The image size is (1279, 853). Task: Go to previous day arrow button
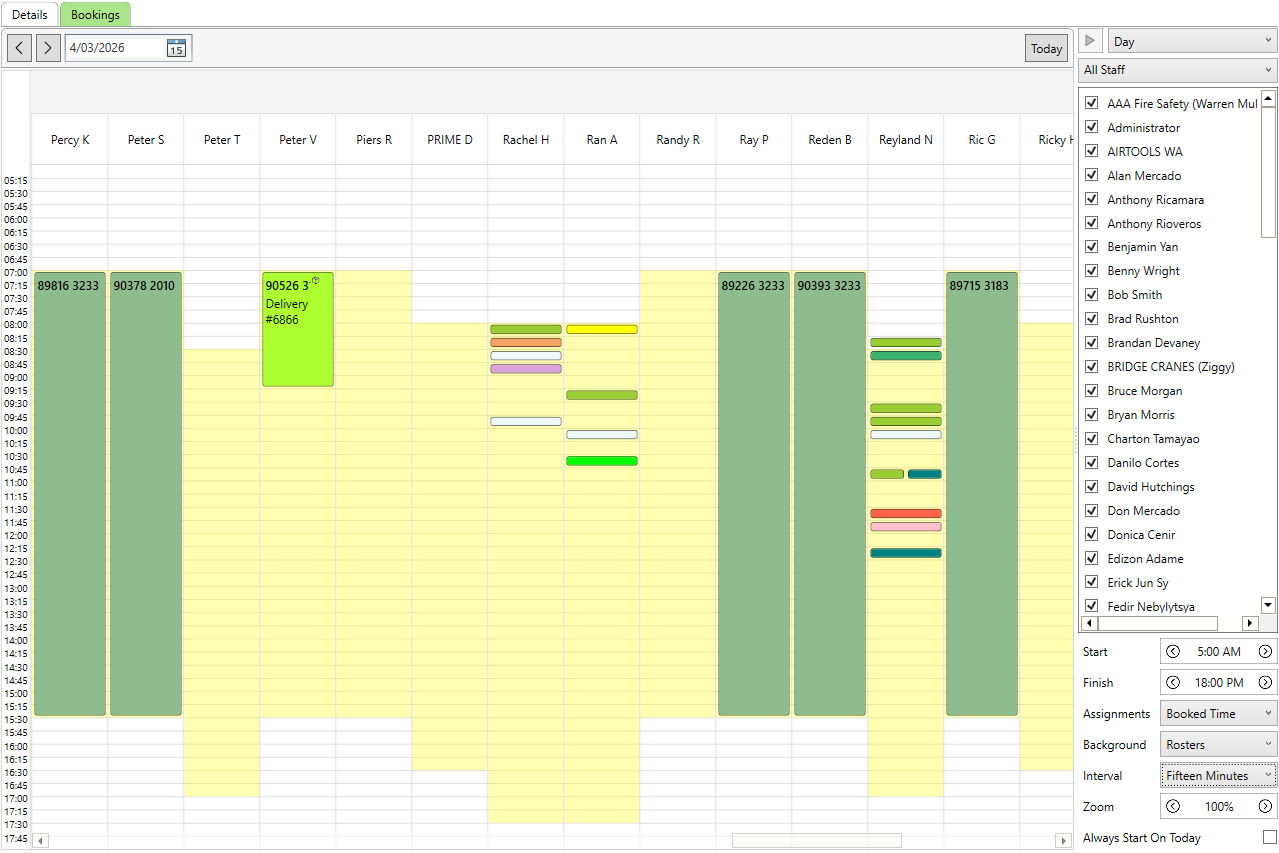tap(19, 48)
